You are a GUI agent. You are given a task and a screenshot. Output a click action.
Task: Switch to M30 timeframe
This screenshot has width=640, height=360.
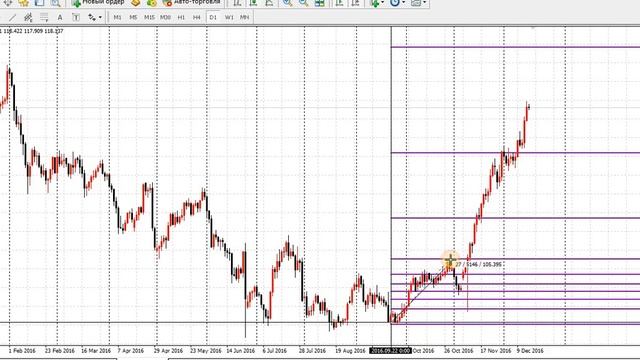click(x=165, y=17)
